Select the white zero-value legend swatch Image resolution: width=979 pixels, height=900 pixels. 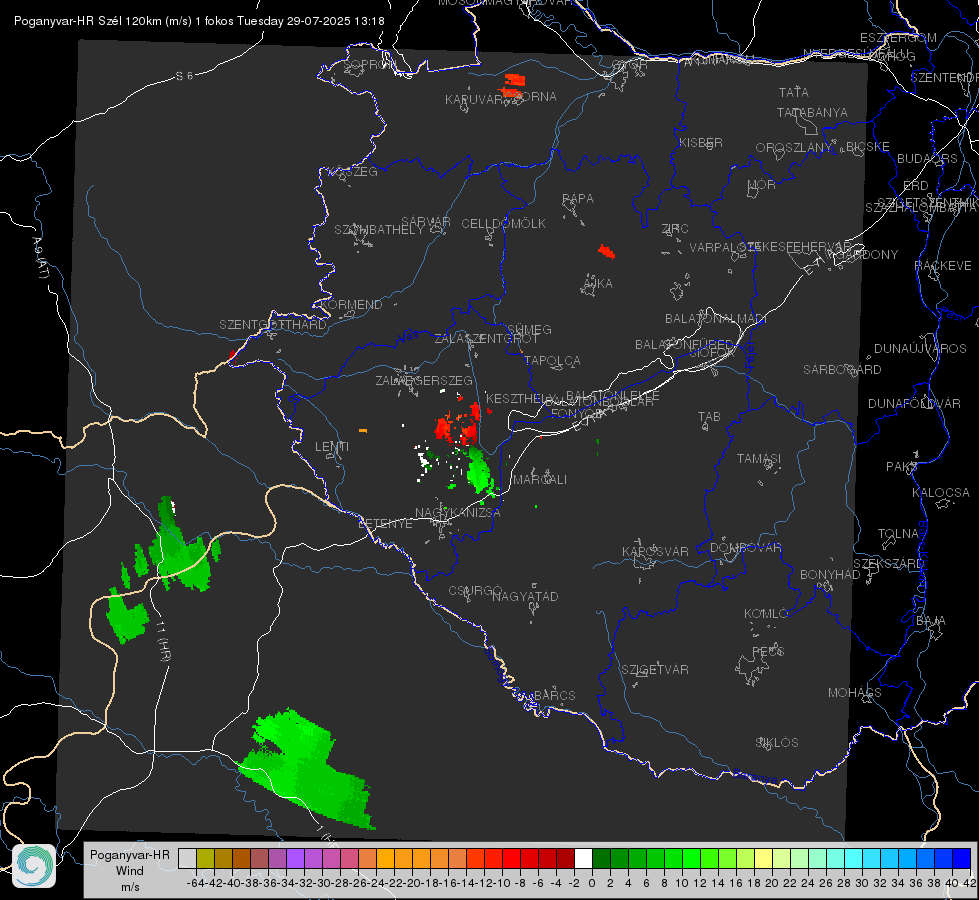point(583,858)
